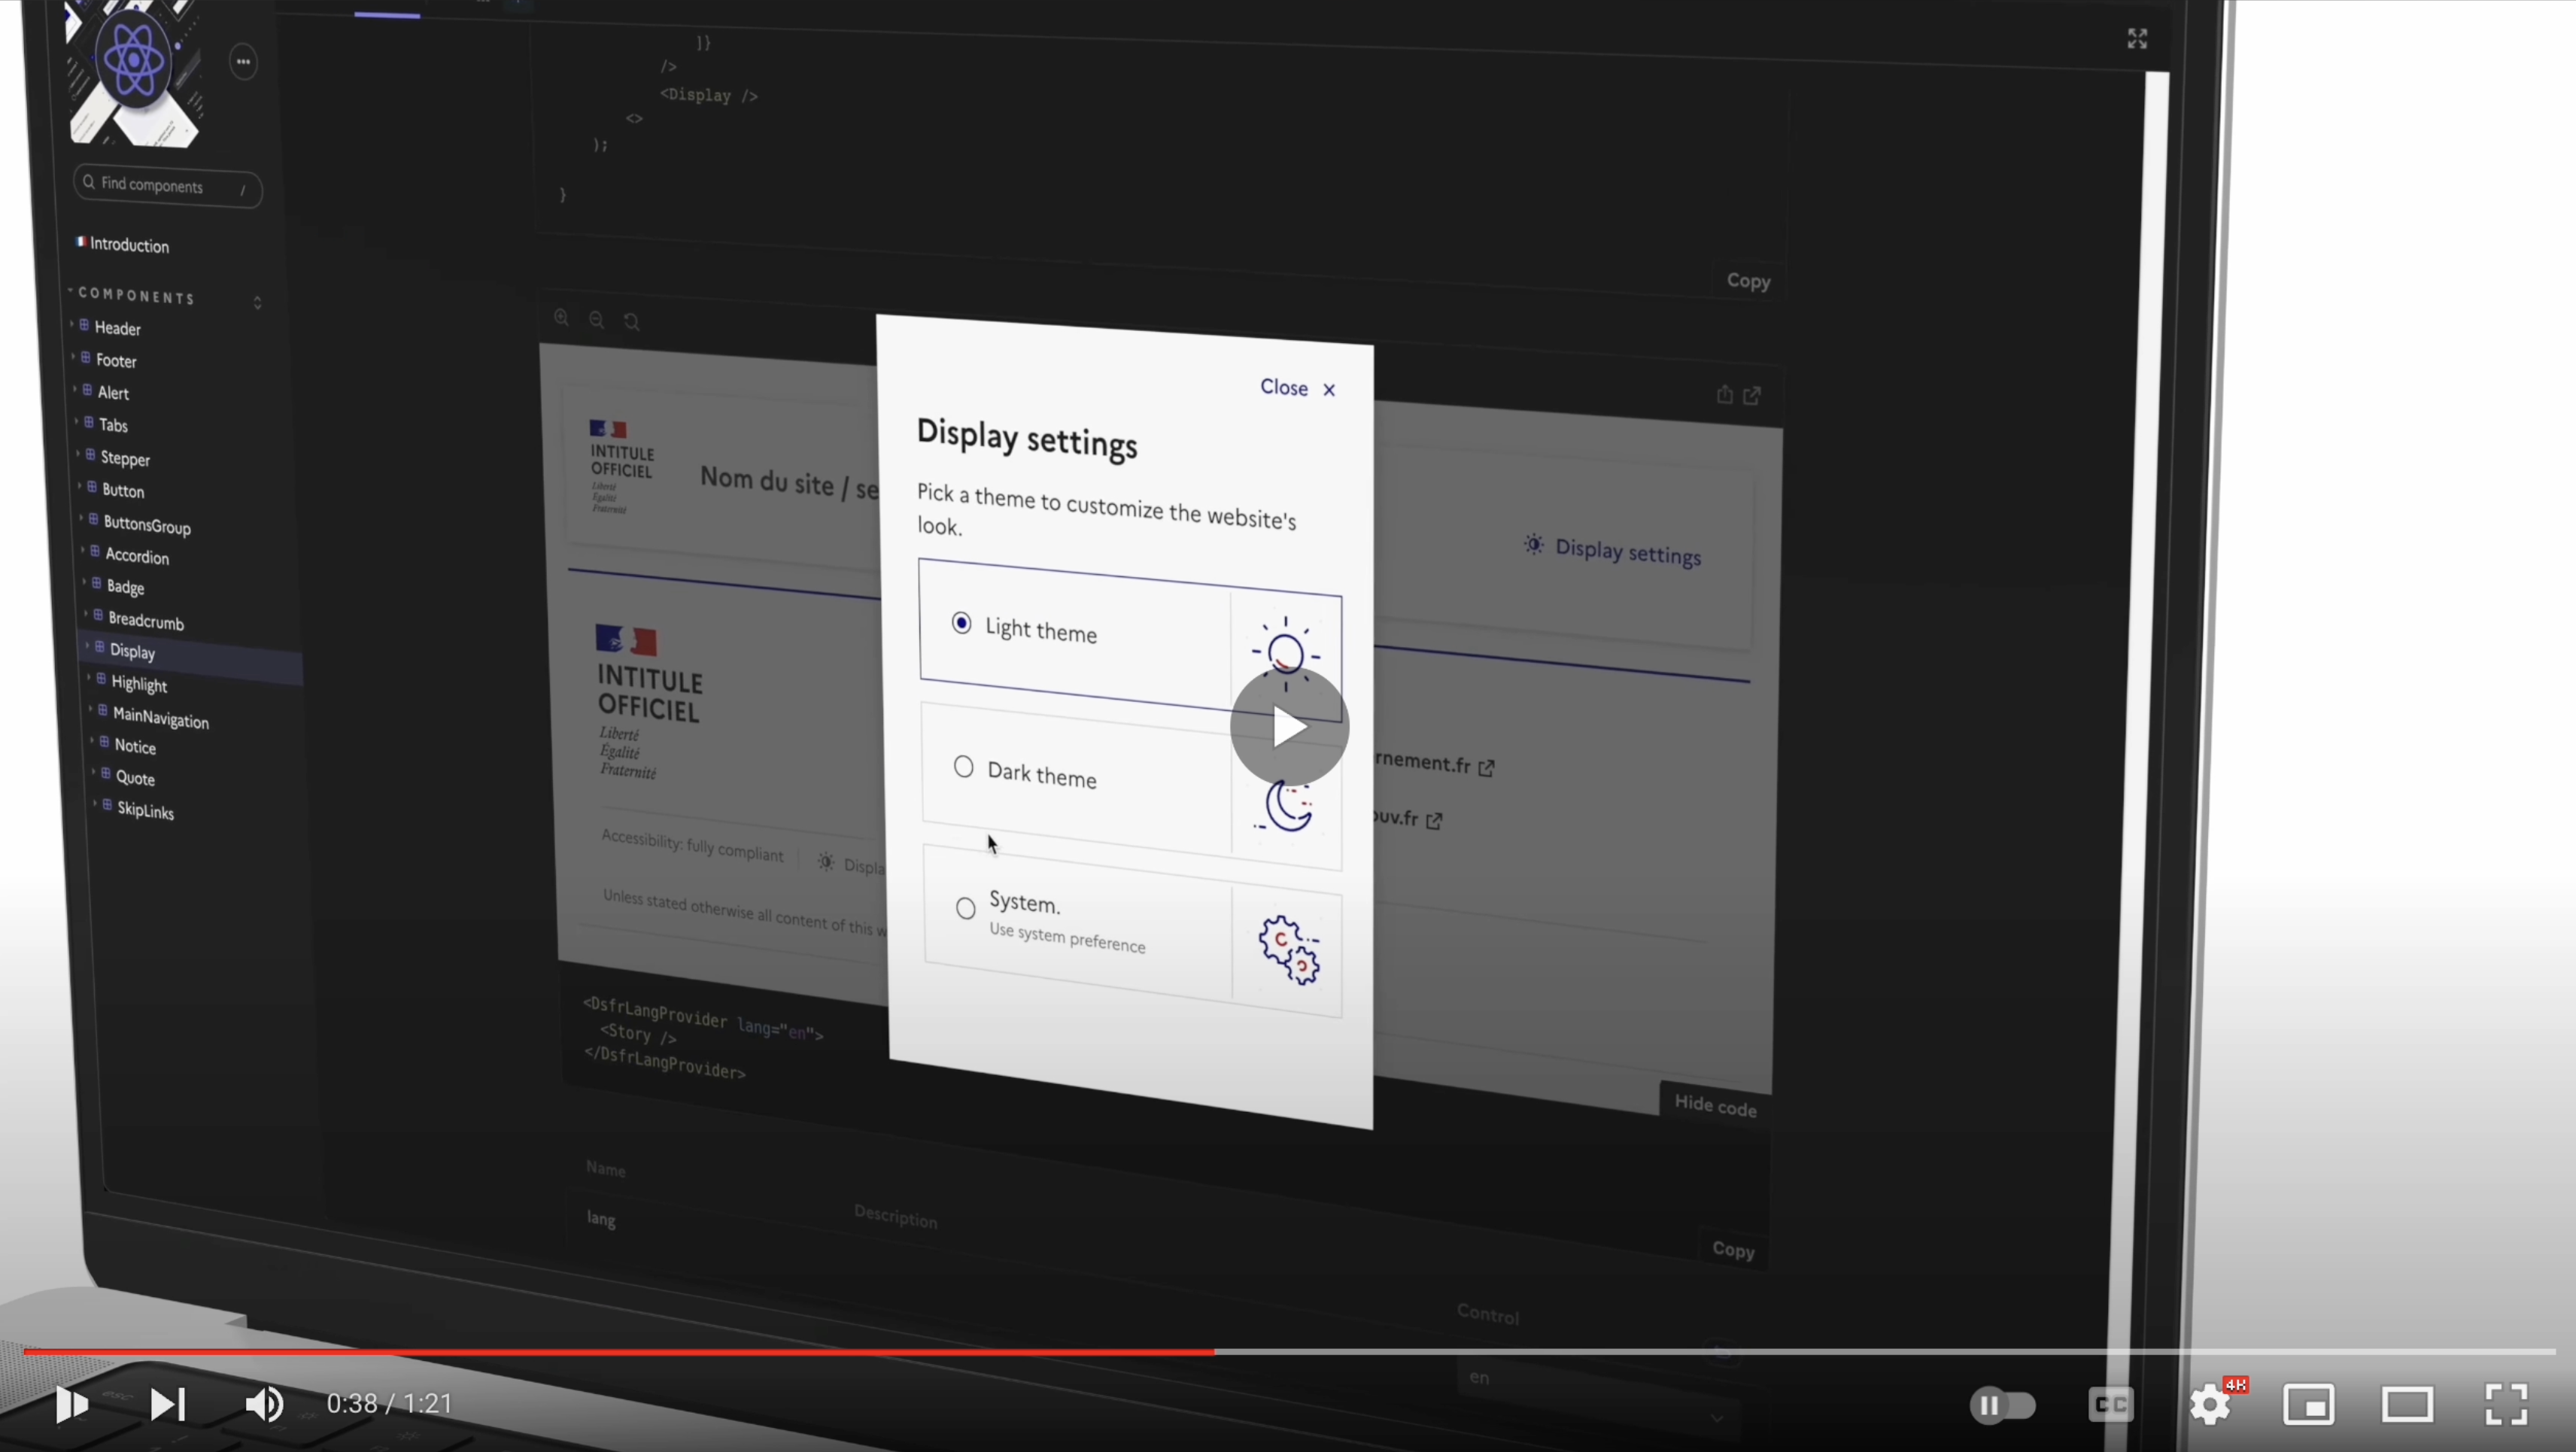Click the lang row name in args table

point(601,1219)
